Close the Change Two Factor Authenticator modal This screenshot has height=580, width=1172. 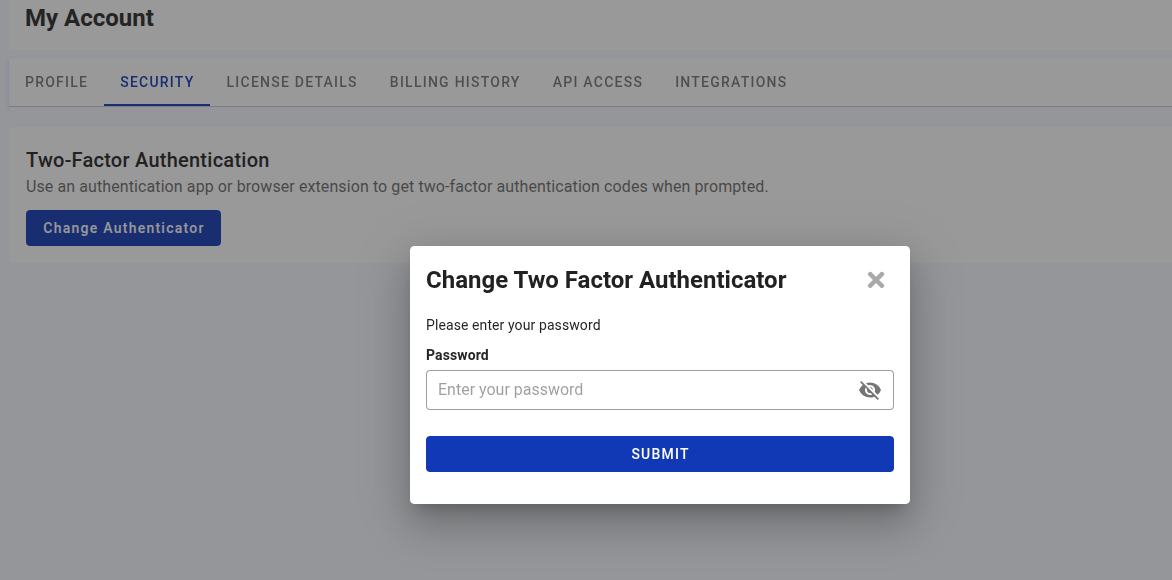876,280
